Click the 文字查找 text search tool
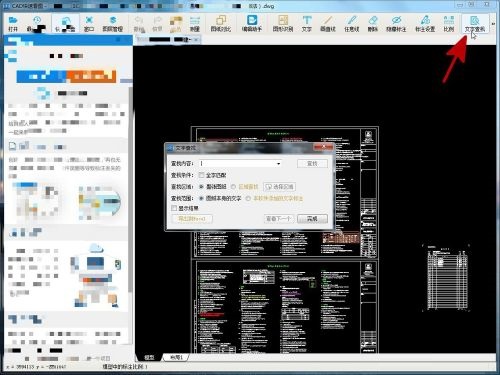This screenshot has height=375, width=500. pos(475,24)
